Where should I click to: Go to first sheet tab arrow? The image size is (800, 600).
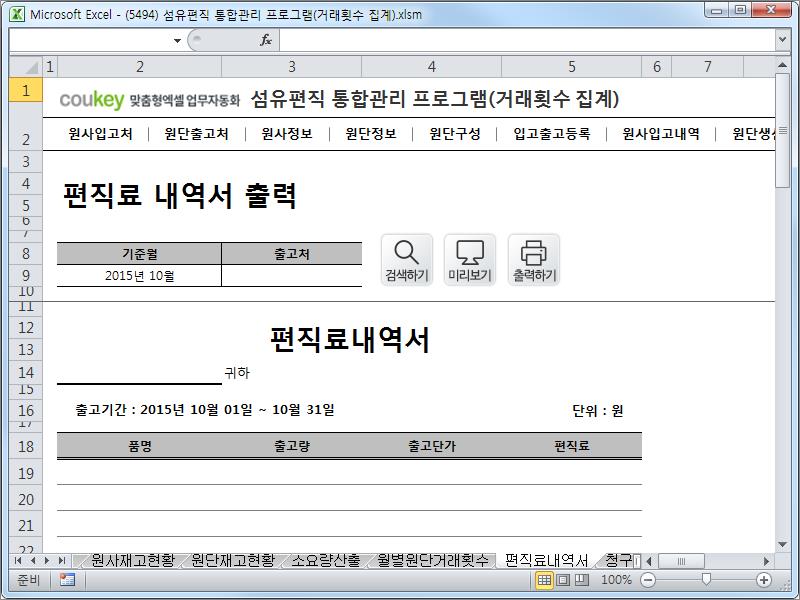pos(18,561)
